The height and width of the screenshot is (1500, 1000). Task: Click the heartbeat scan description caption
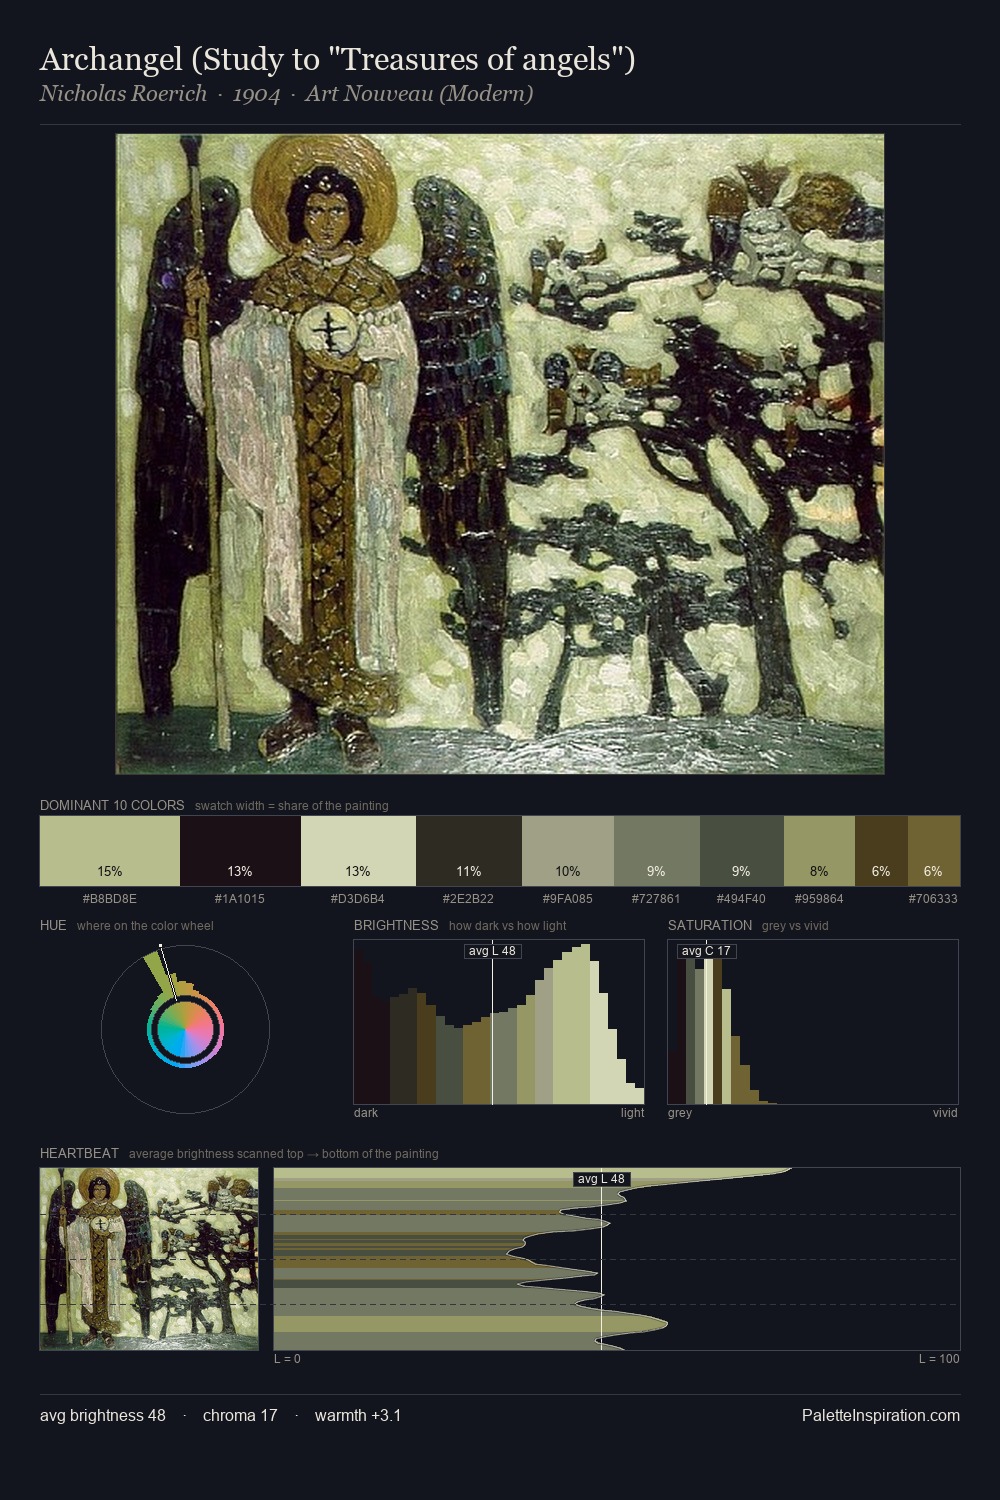click(284, 1153)
